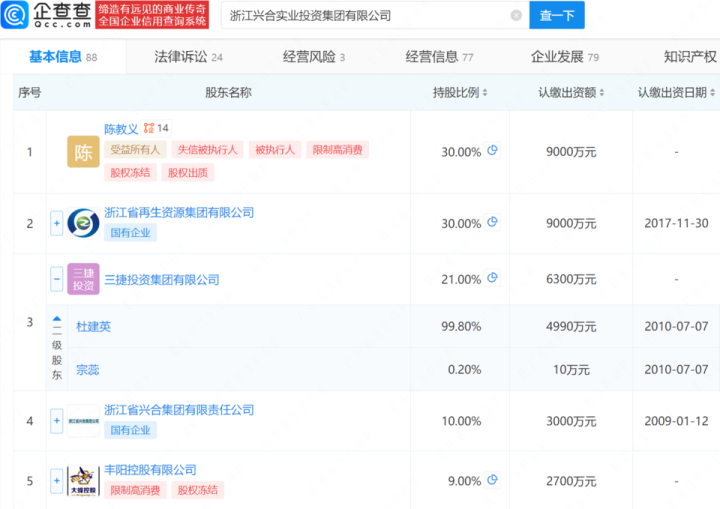
Task: Open 三捷投资集团有限公司 link
Action: pos(162,279)
